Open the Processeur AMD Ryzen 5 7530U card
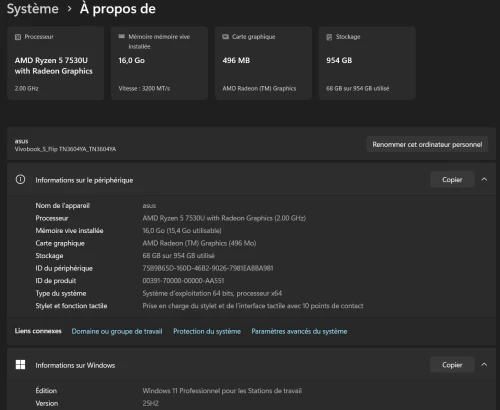500x410 pixels. pyautogui.click(x=56, y=63)
